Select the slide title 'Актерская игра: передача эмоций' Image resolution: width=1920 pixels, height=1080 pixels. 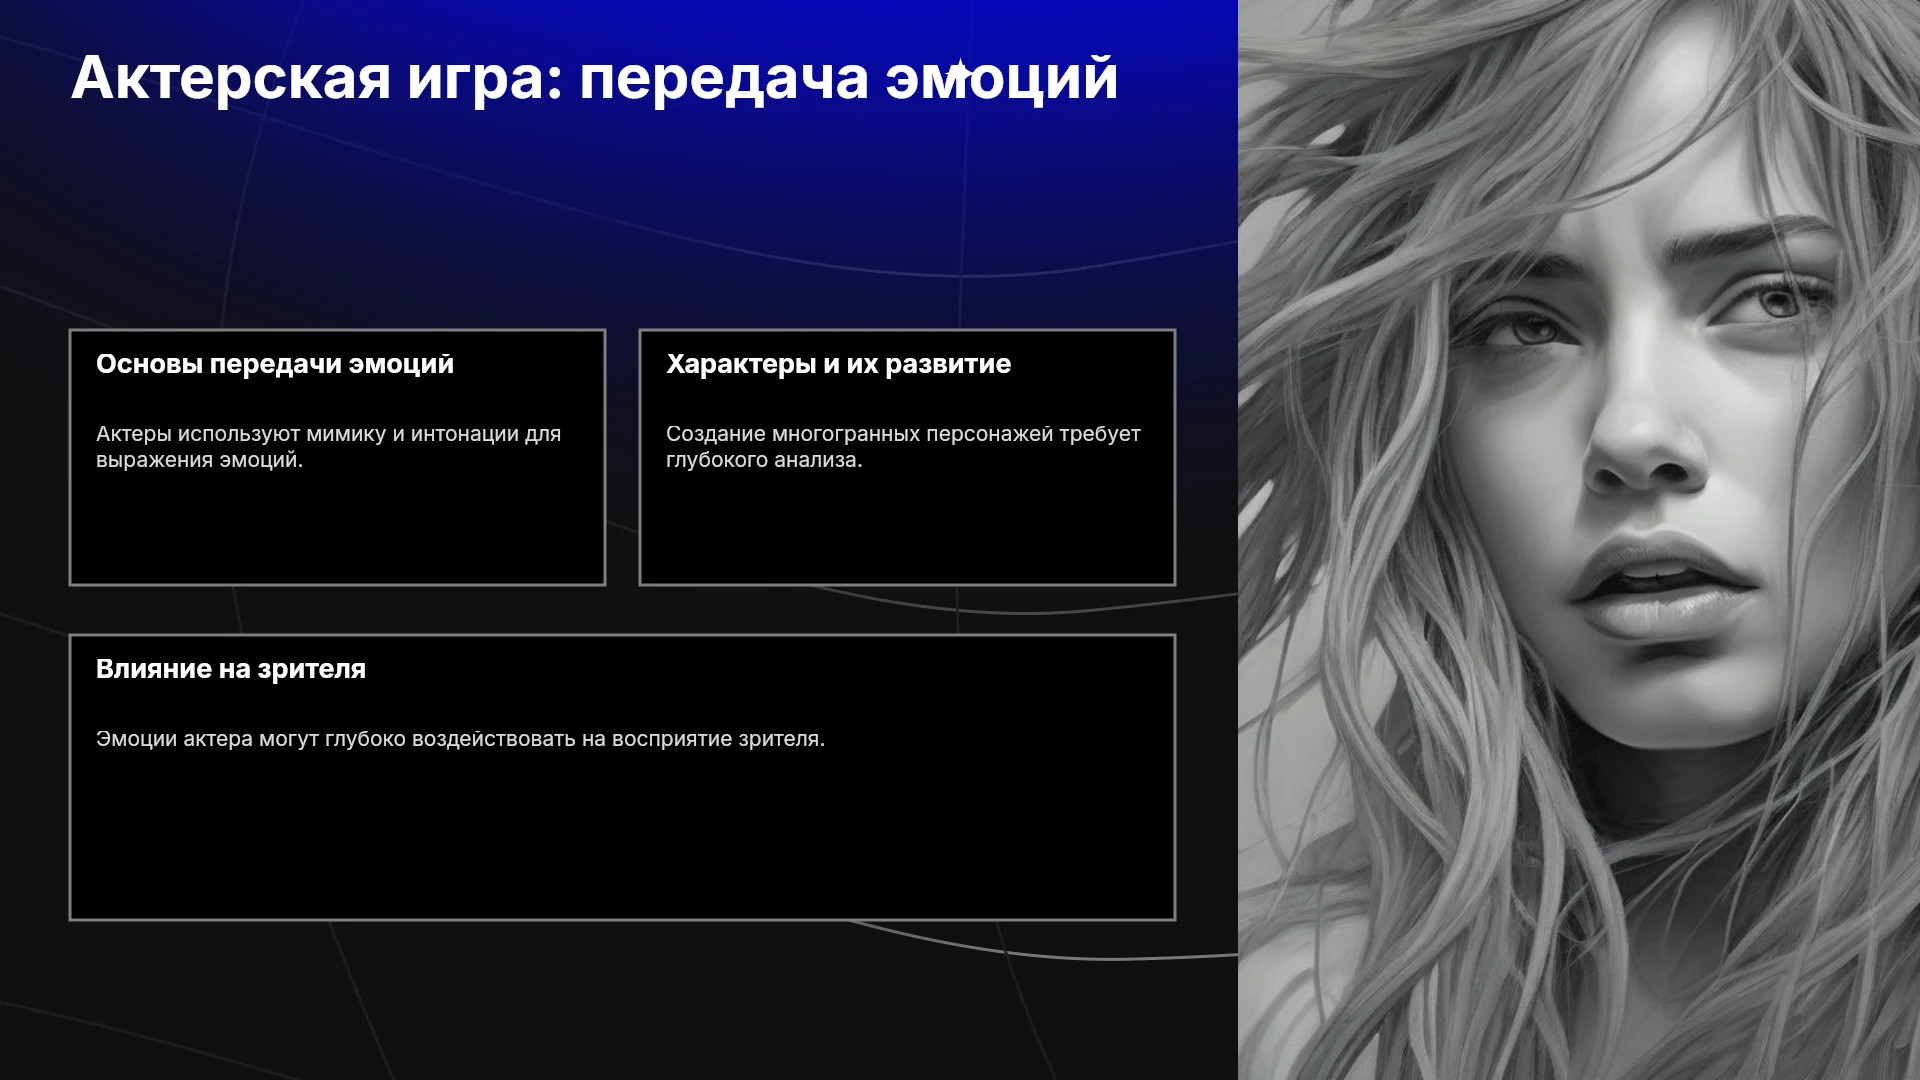594,78
